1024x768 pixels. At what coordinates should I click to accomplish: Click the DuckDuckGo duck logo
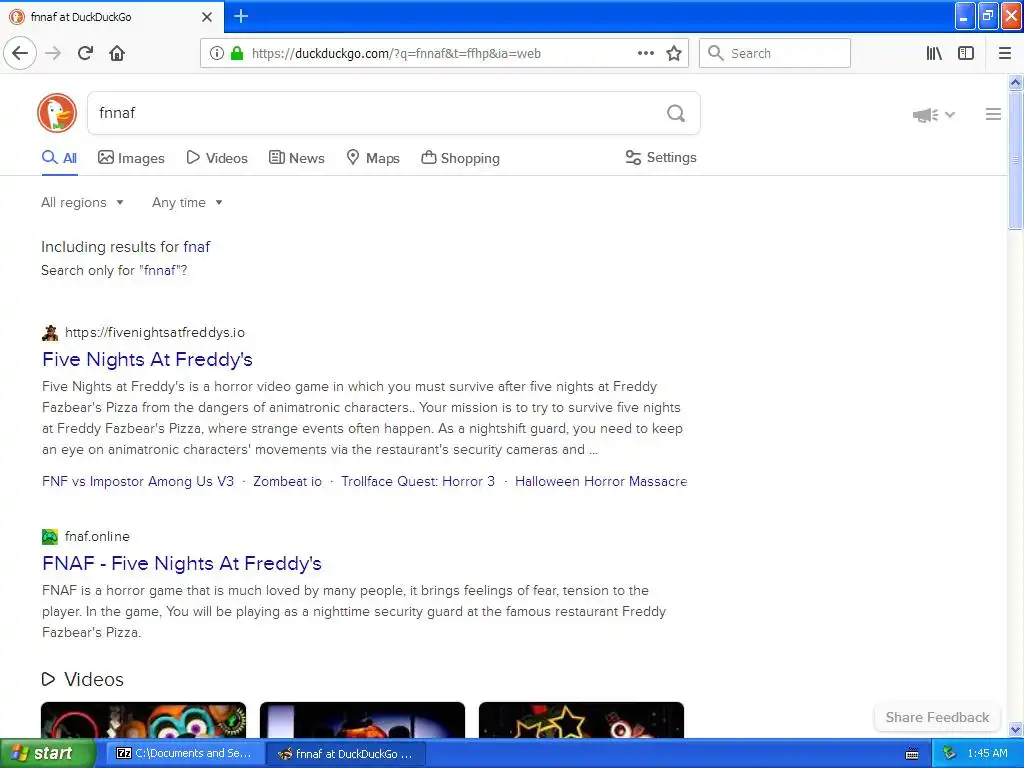[57, 113]
